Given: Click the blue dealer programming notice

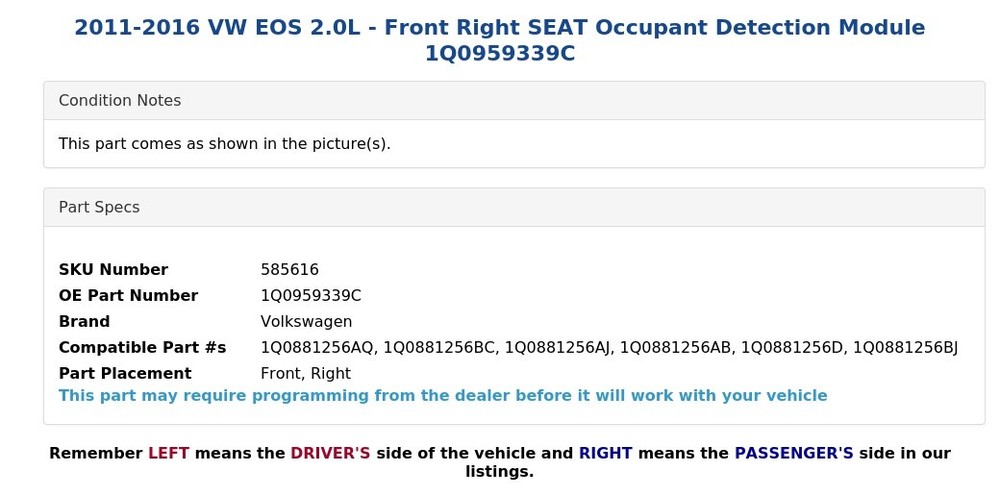Looking at the screenshot, I should [x=443, y=396].
